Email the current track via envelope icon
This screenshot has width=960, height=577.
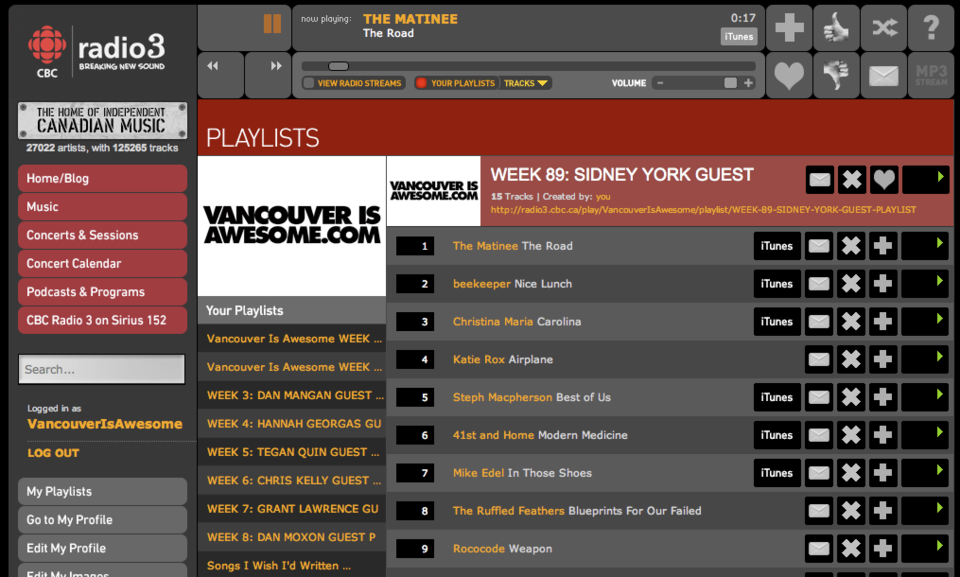point(884,75)
